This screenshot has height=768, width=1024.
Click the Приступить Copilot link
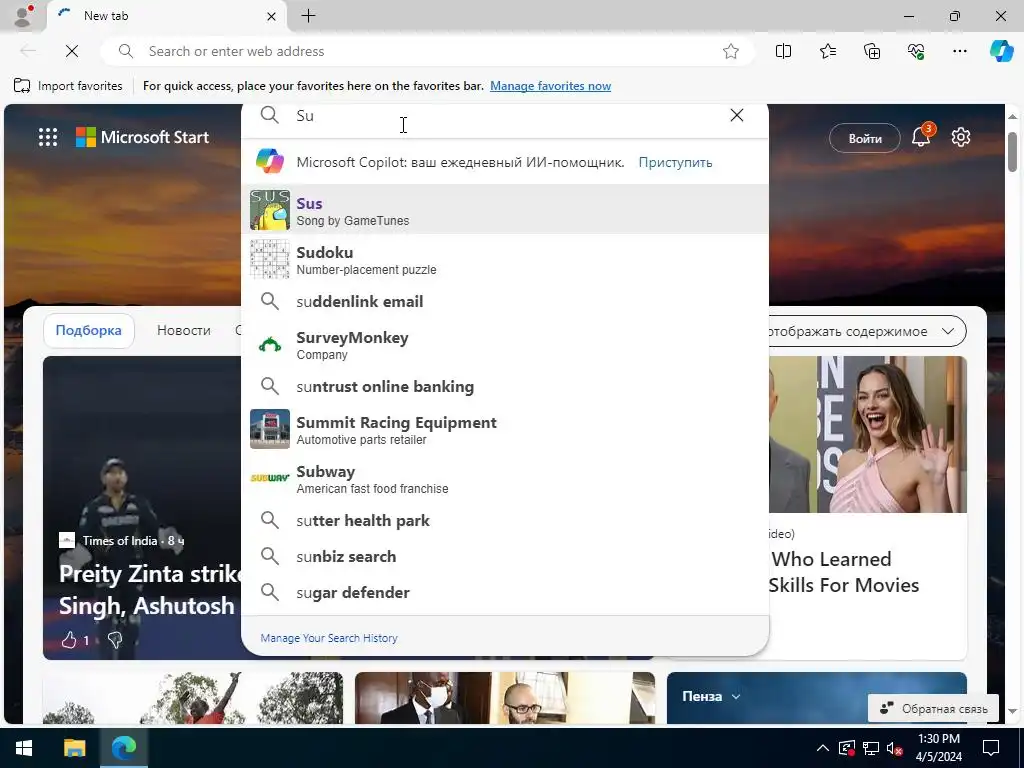pyautogui.click(x=675, y=162)
